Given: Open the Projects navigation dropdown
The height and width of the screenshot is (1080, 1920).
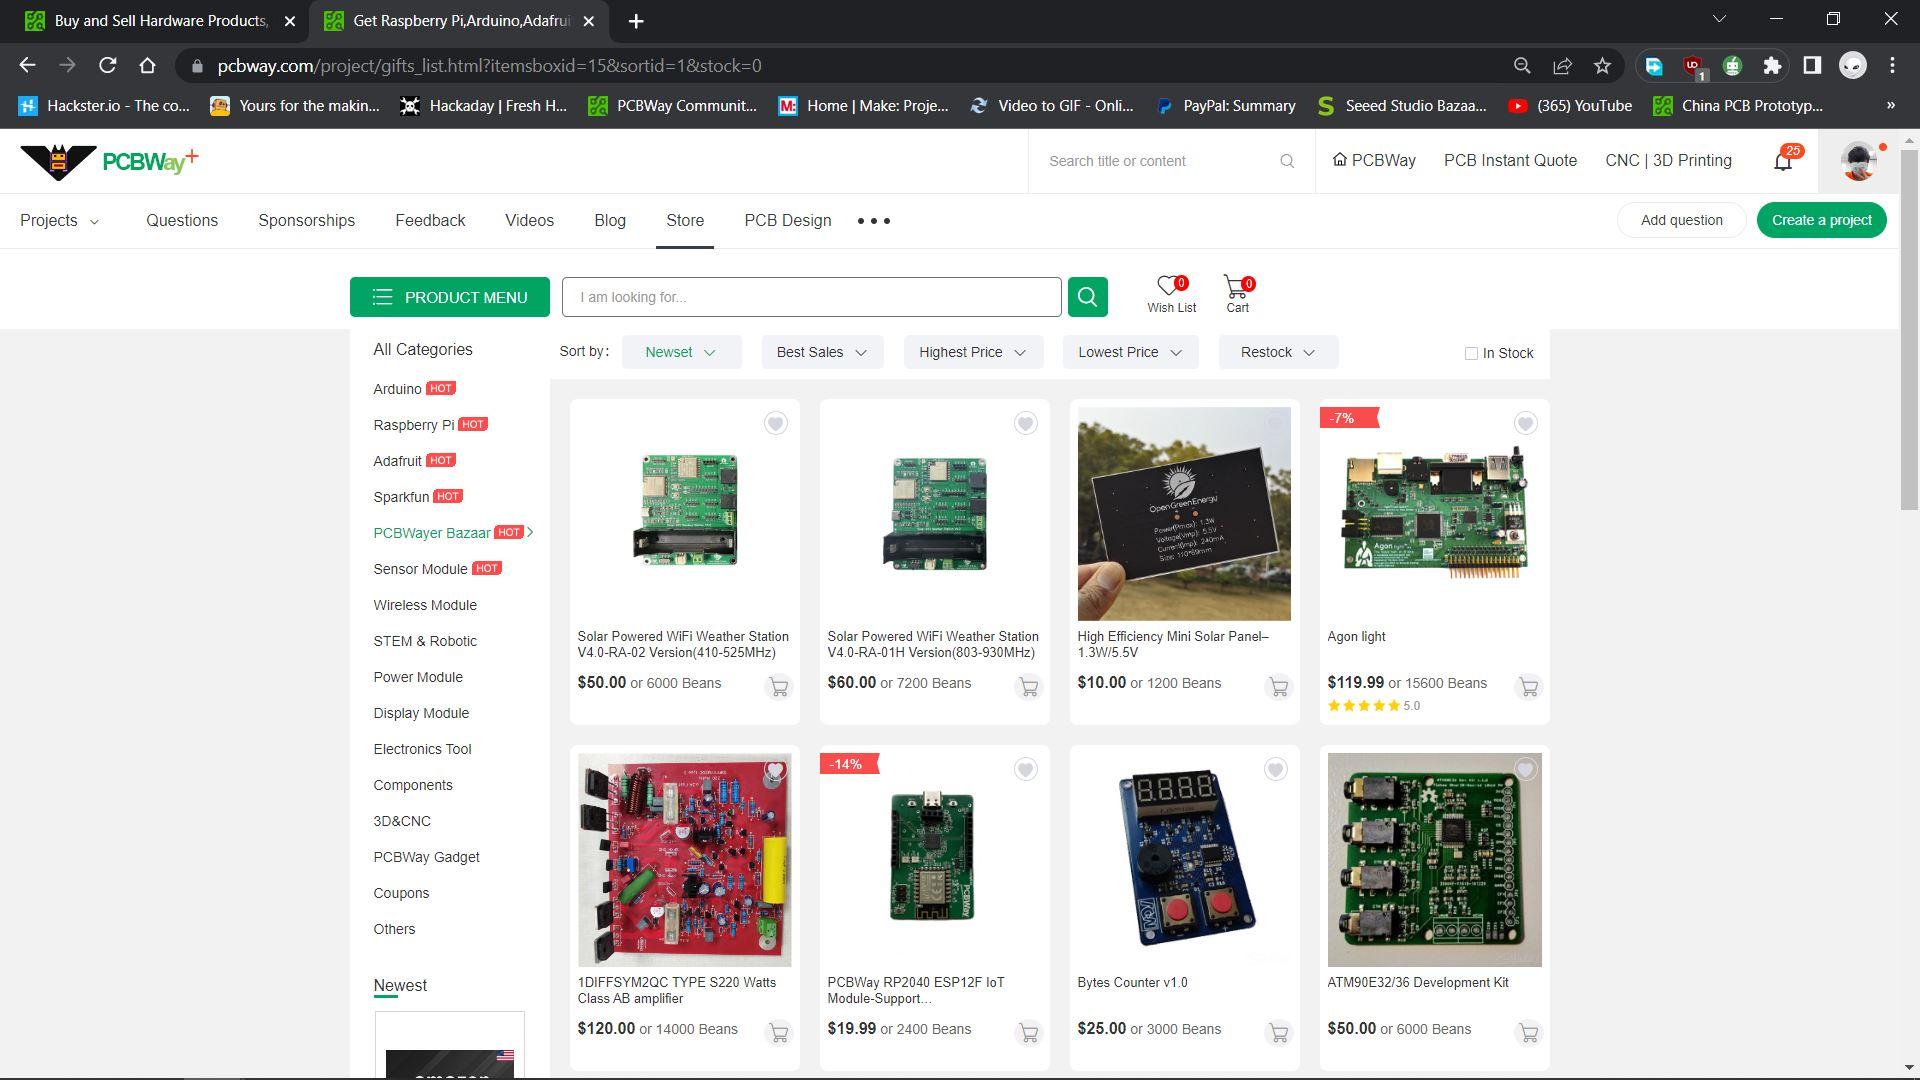Looking at the screenshot, I should [60, 221].
